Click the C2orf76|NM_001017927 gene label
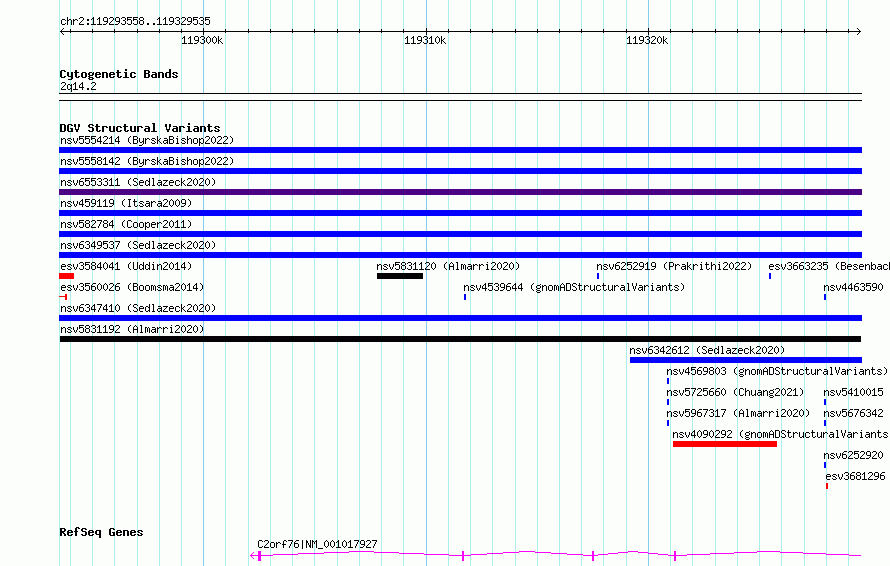This screenshot has width=890, height=566. [317, 544]
